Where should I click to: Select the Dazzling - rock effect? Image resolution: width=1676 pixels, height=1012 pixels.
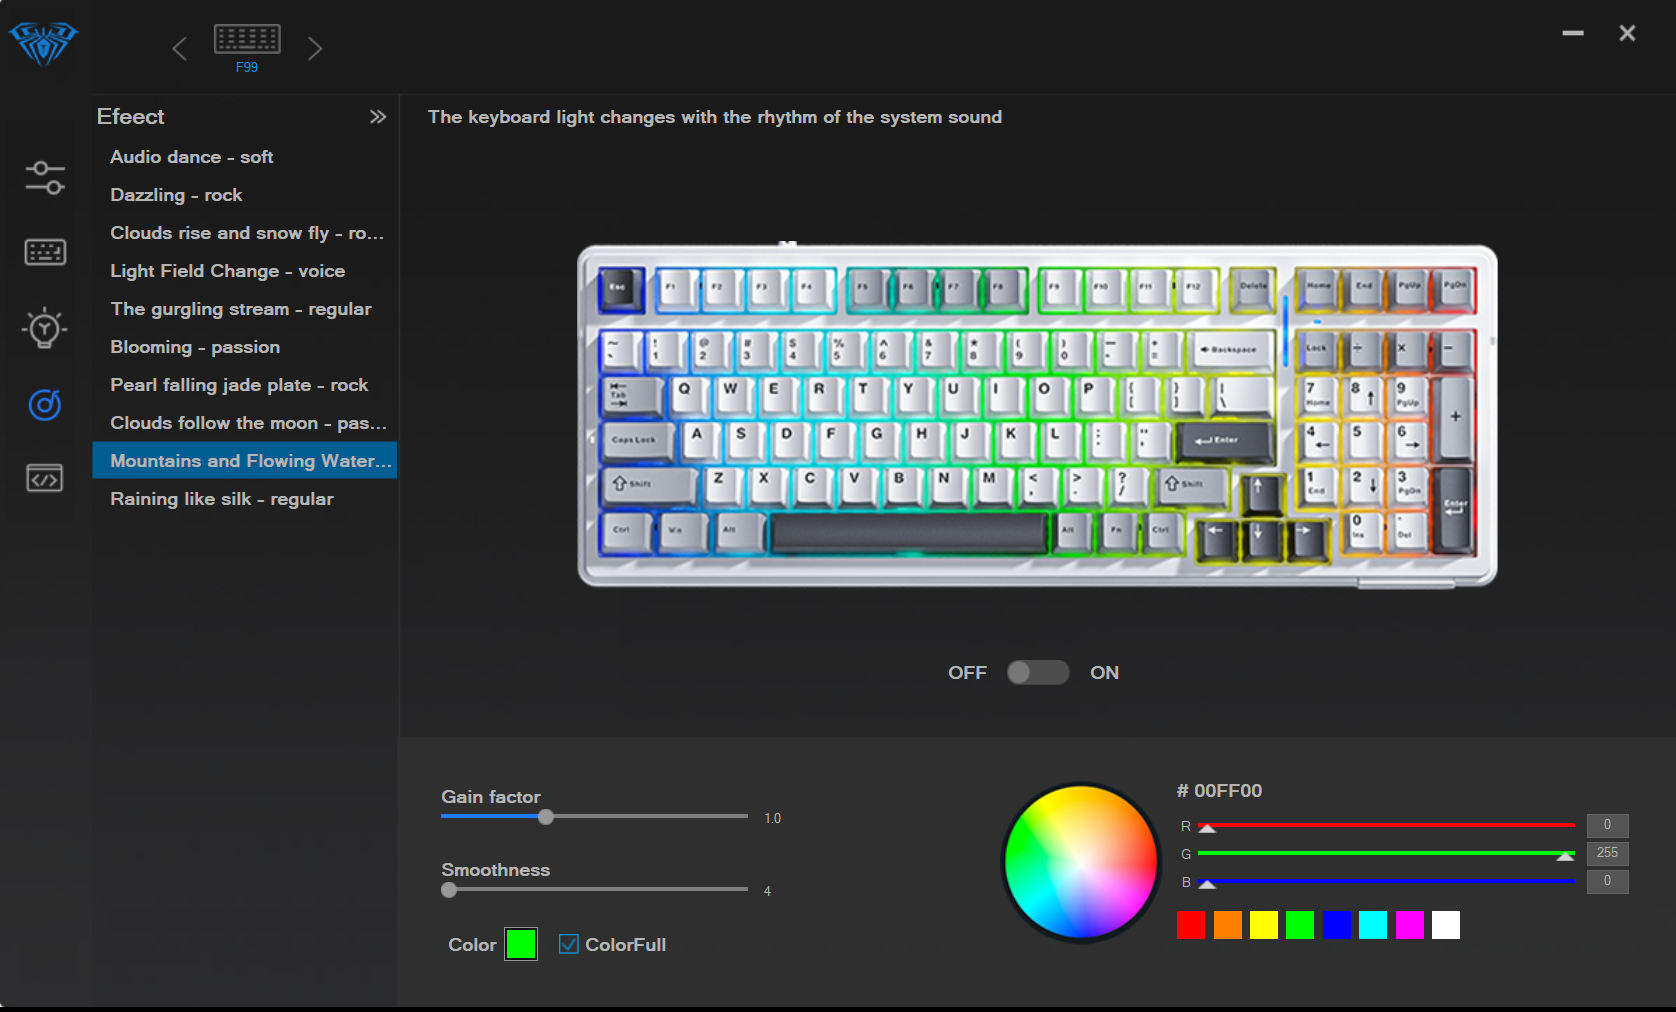pyautogui.click(x=176, y=195)
